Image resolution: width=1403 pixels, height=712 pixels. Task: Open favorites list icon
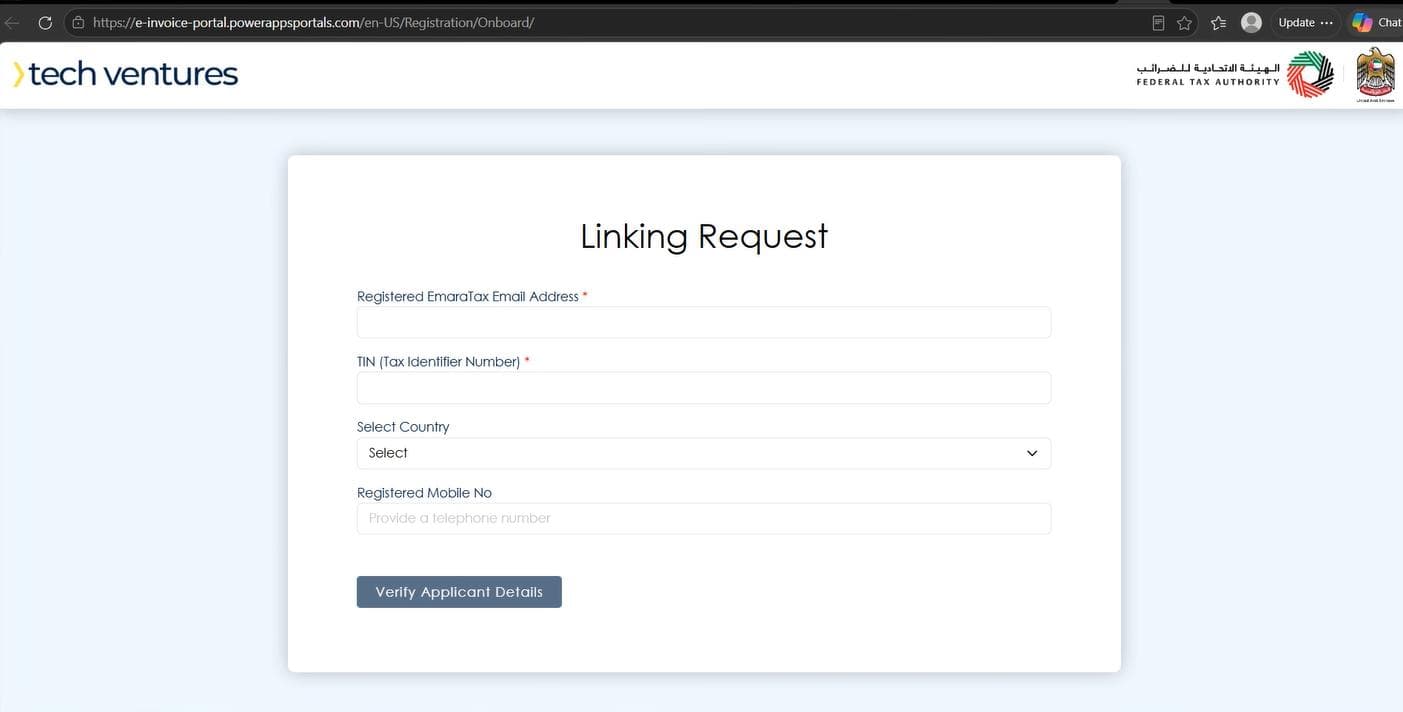[1218, 22]
